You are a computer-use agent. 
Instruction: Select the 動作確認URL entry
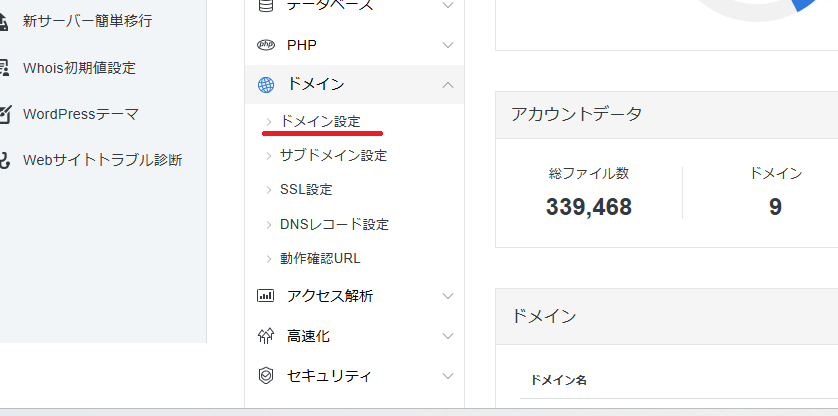(320, 258)
